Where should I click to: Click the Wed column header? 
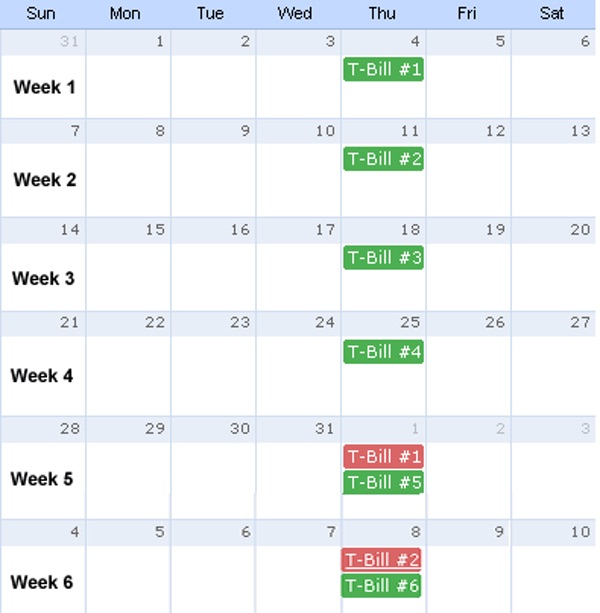point(295,13)
